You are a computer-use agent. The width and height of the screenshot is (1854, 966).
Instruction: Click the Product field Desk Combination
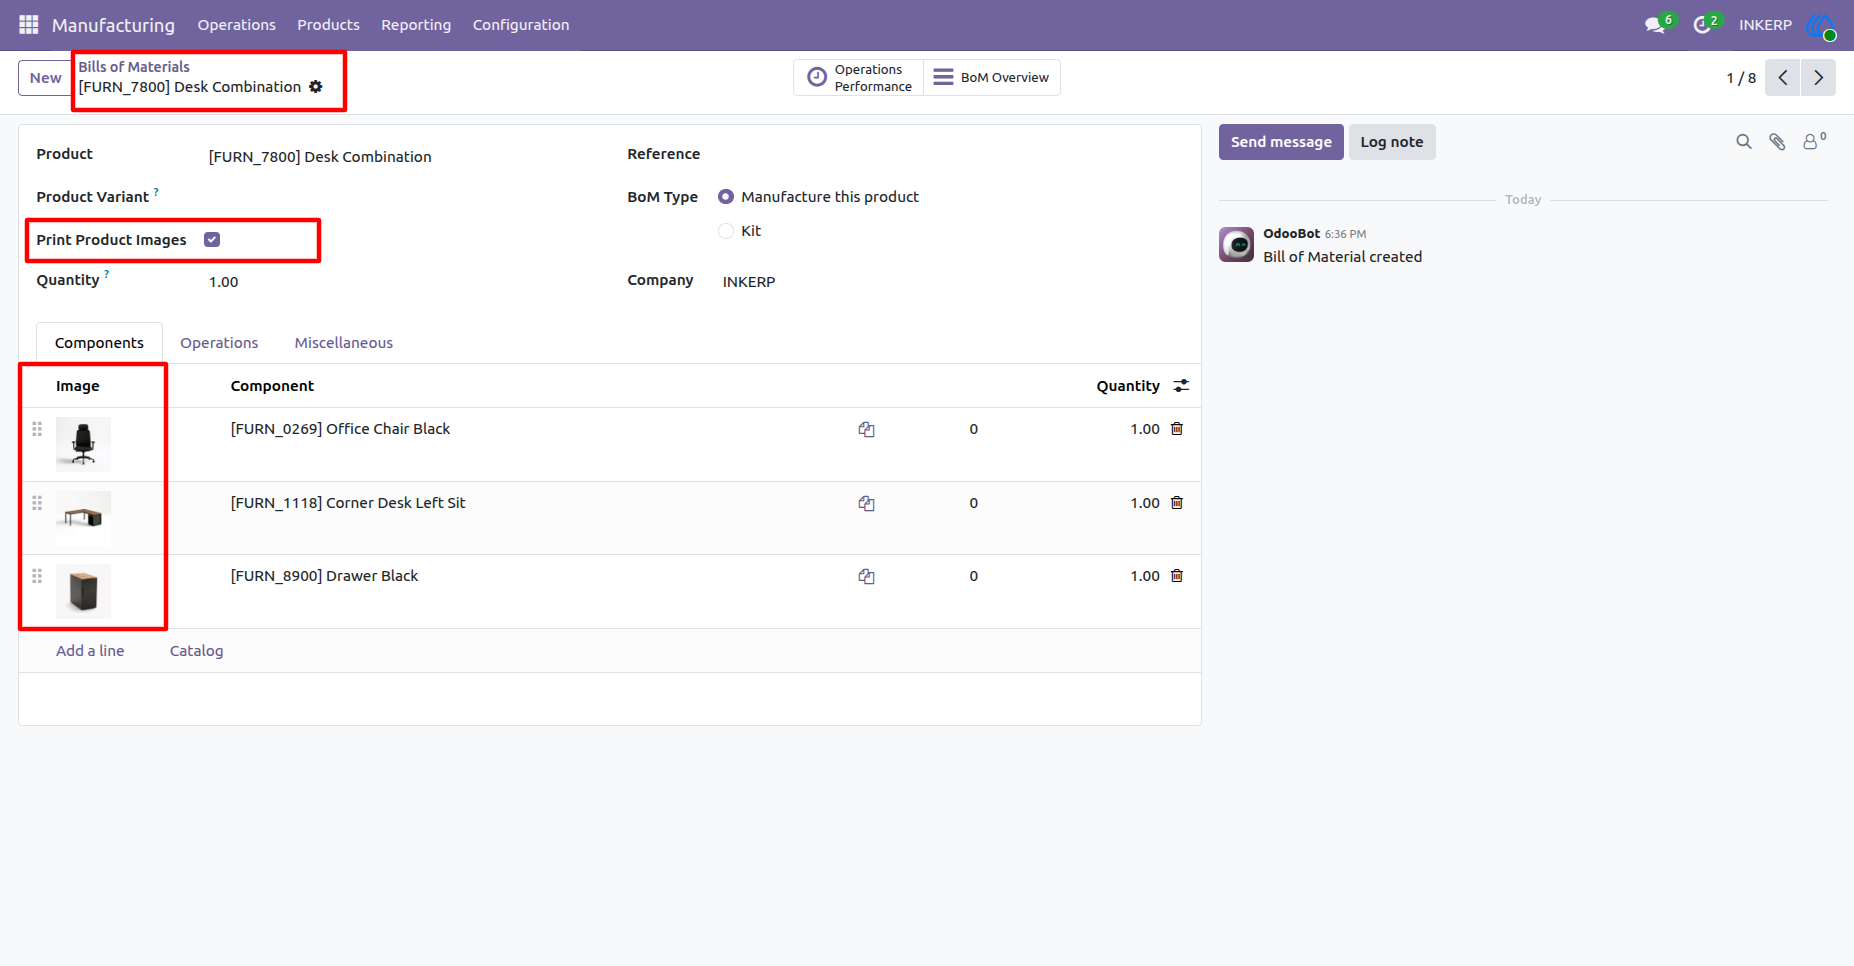(x=320, y=157)
